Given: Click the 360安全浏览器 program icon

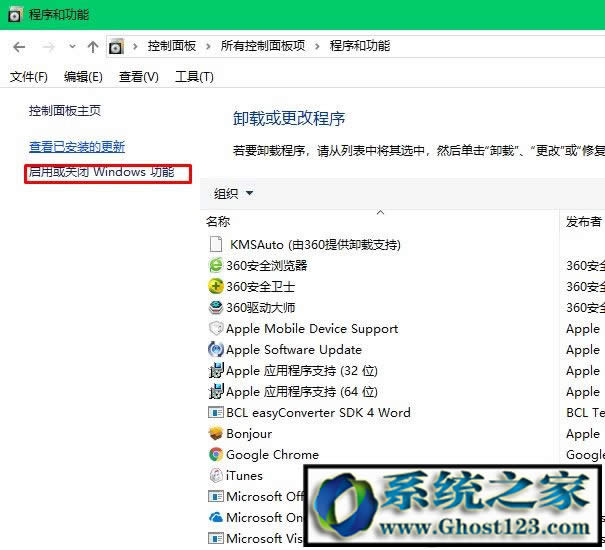Looking at the screenshot, I should [215, 265].
